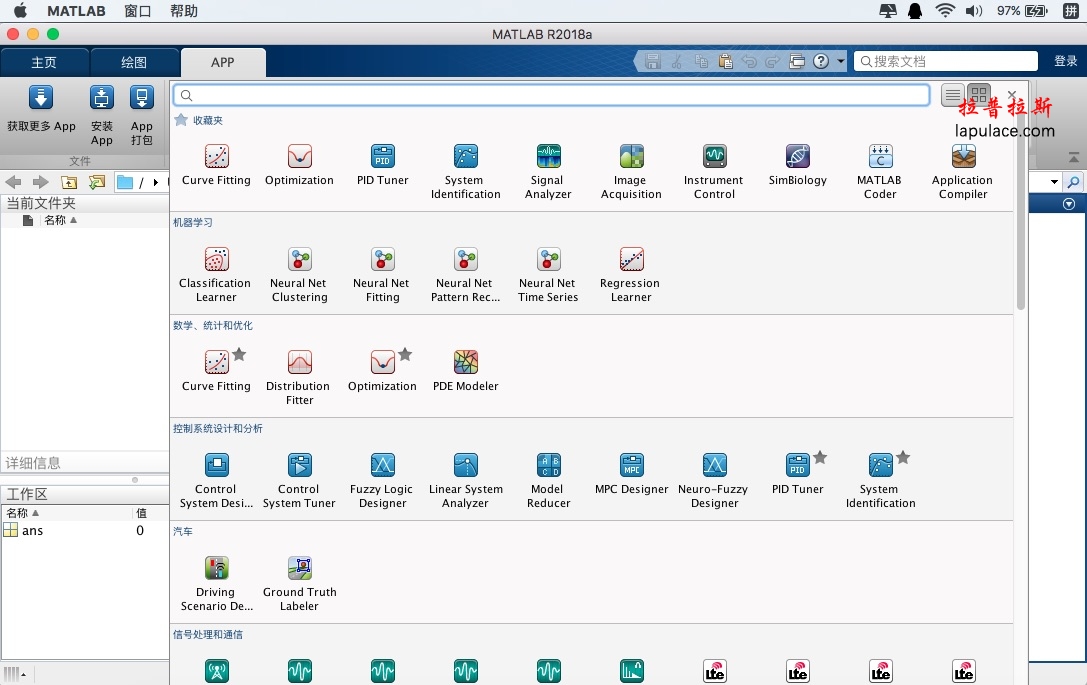1087x685 pixels.
Task: Launch the Classification Learner app
Action: [216, 275]
